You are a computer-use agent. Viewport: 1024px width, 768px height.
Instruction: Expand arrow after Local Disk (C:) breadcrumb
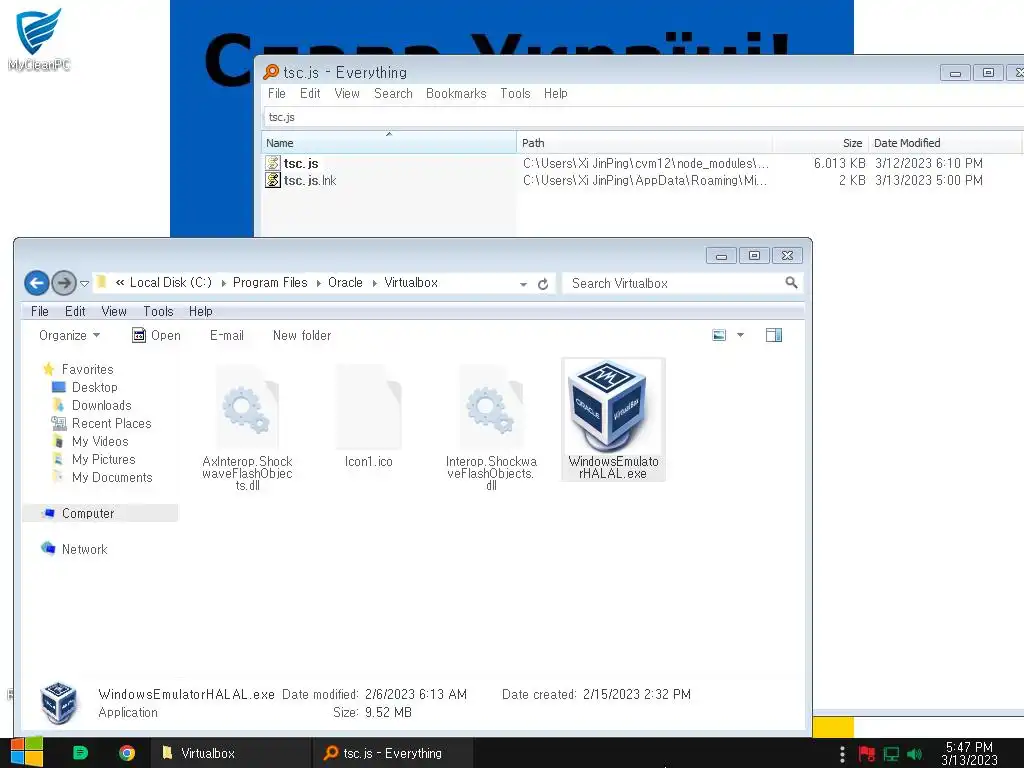coord(223,283)
